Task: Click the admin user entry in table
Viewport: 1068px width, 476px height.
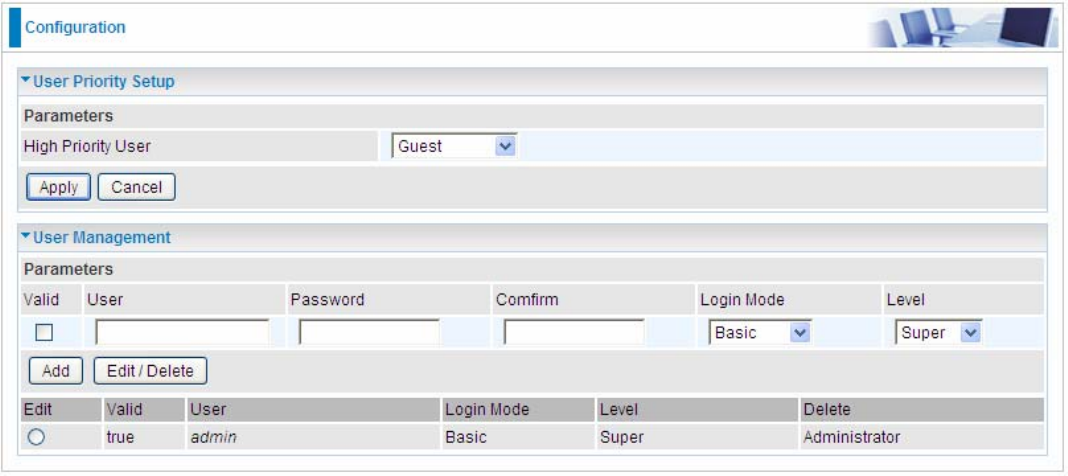Action: 213,438
